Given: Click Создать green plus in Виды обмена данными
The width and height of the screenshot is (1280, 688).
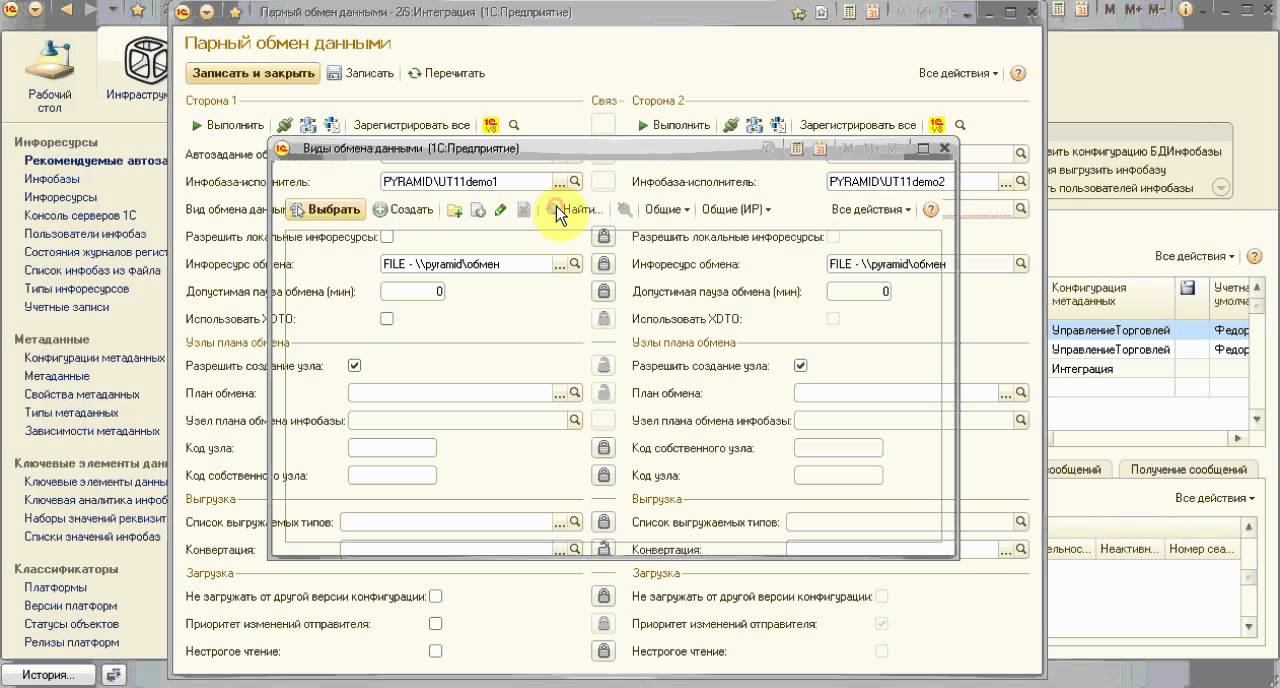Looking at the screenshot, I should (403, 209).
